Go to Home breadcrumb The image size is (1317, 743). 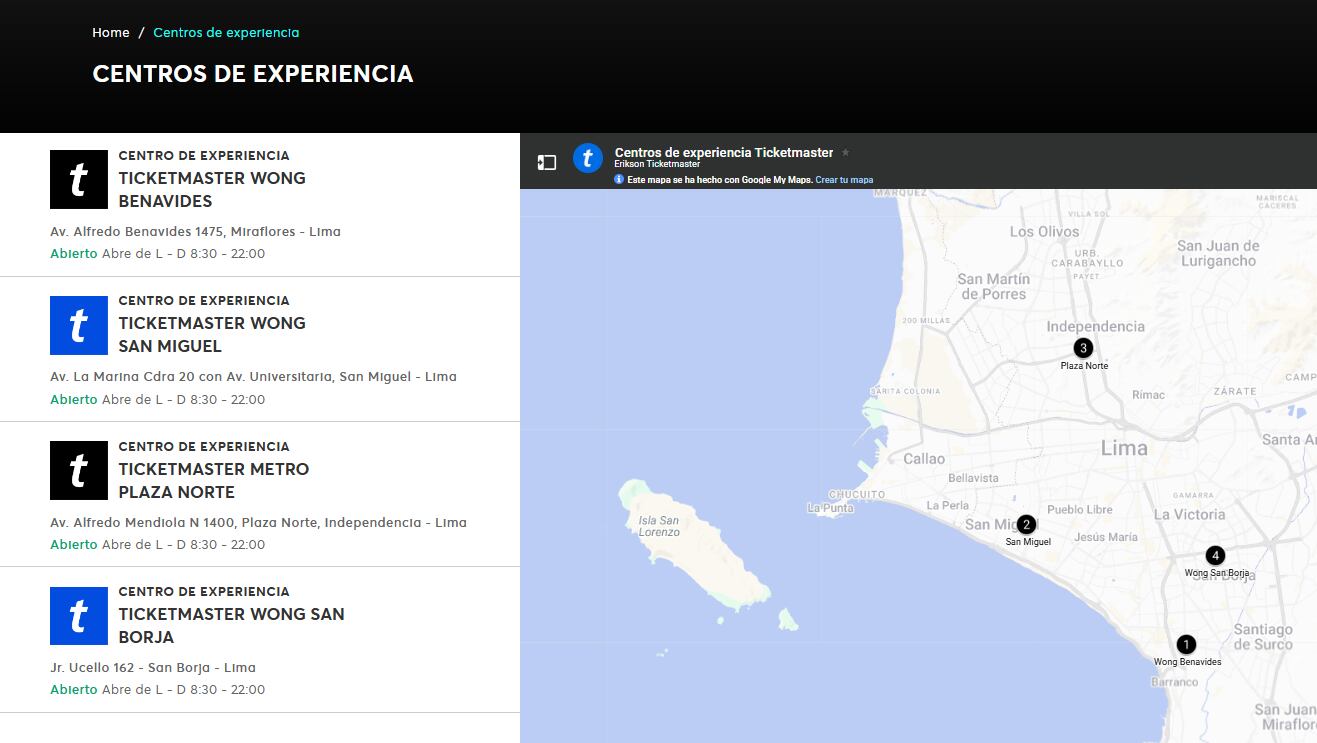click(111, 33)
